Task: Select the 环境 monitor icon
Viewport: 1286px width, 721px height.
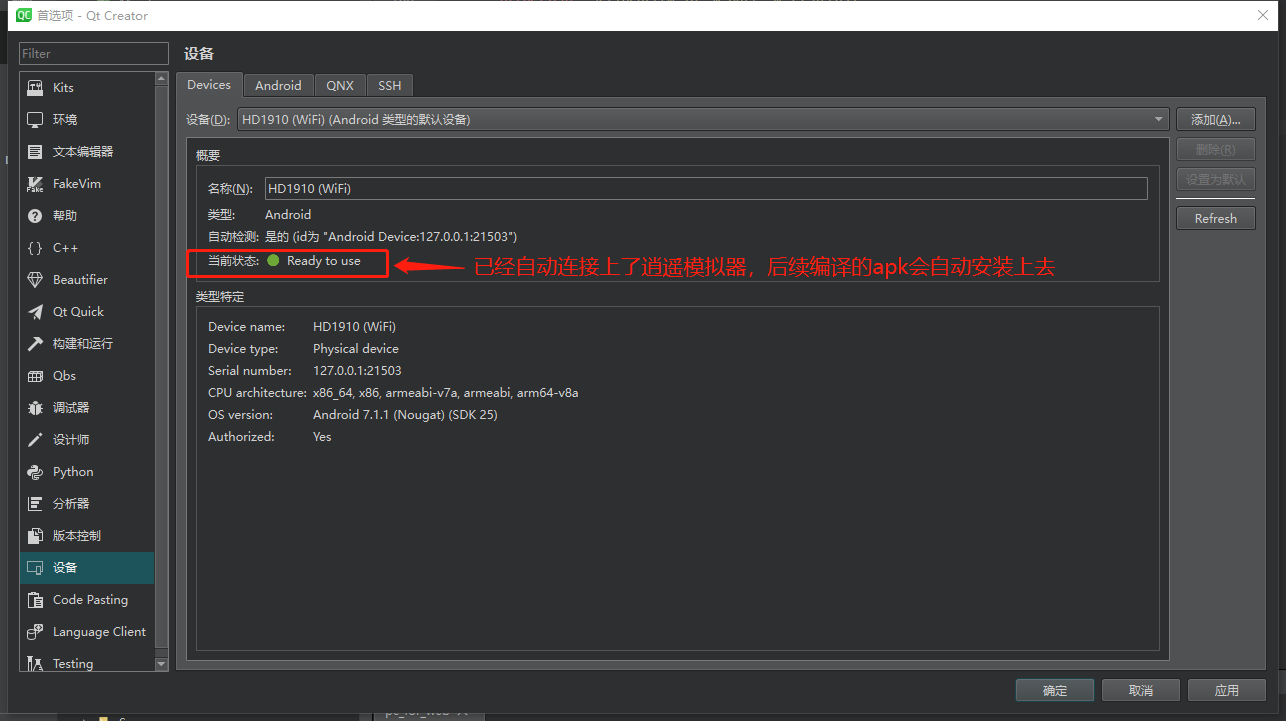Action: tap(35, 120)
